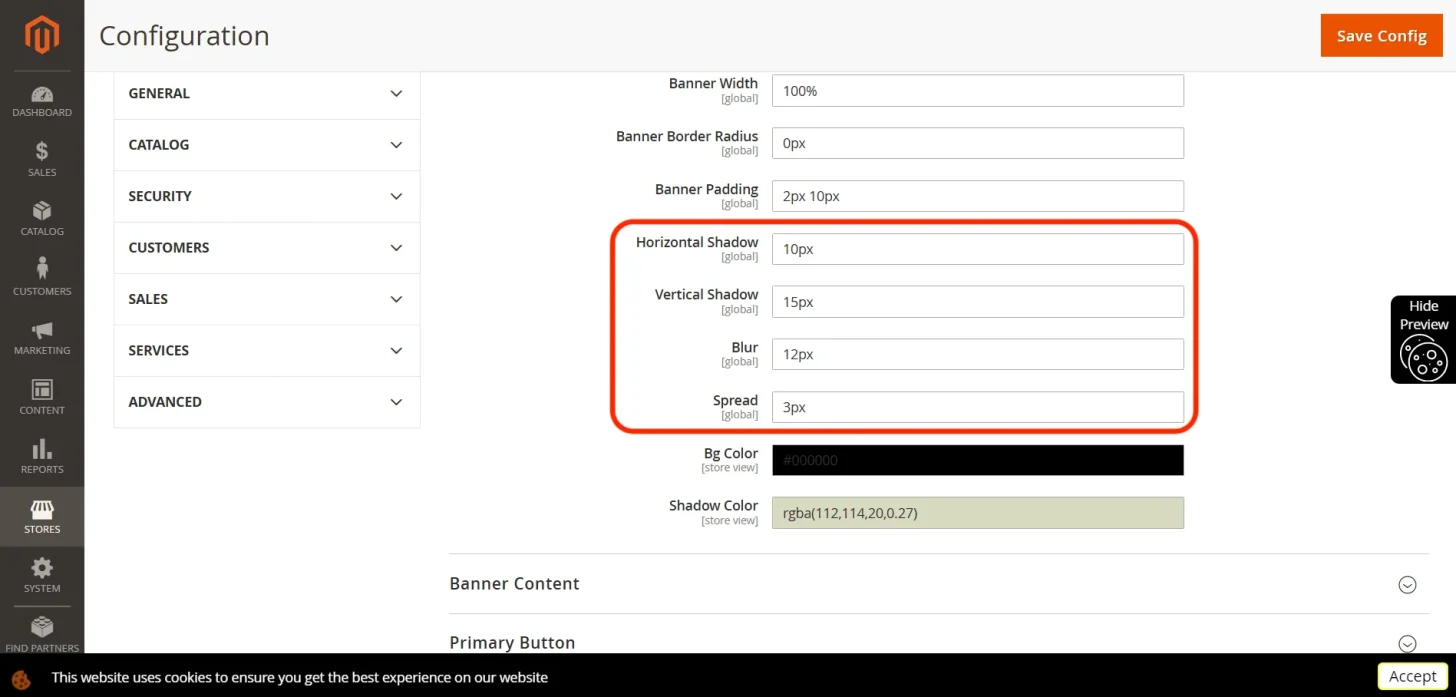Open the Content layout icon
This screenshot has width=1456, height=697.
click(42, 389)
